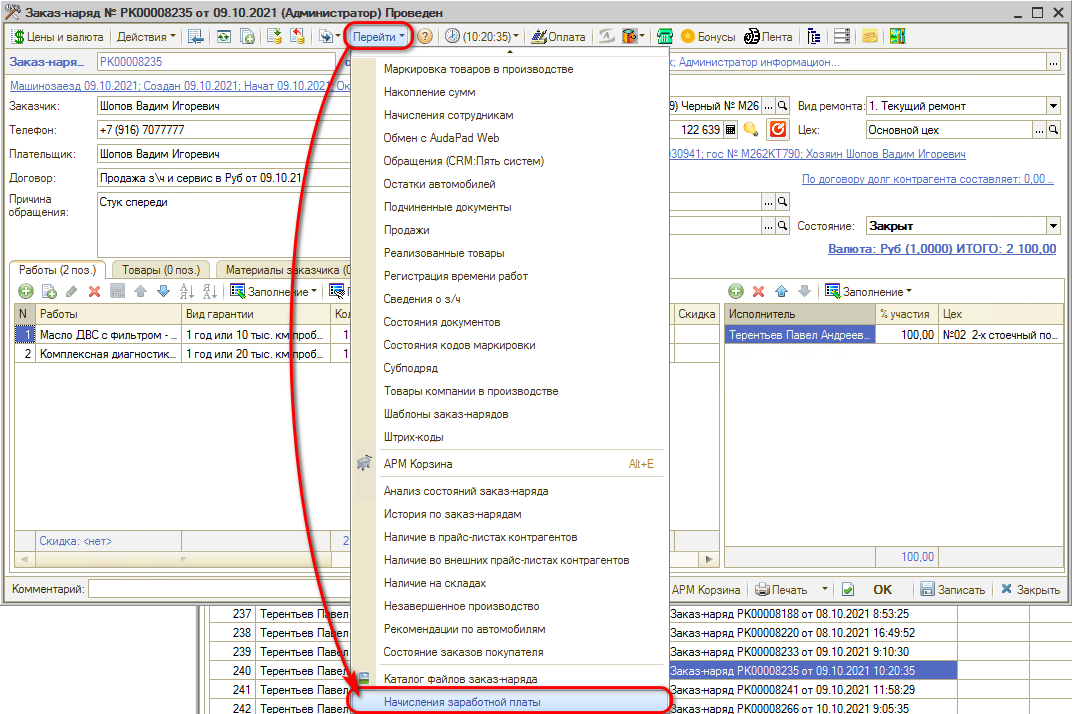This screenshot has width=1072, height=714.
Task: Expand the Состояние dropdown
Action: click(1052, 226)
